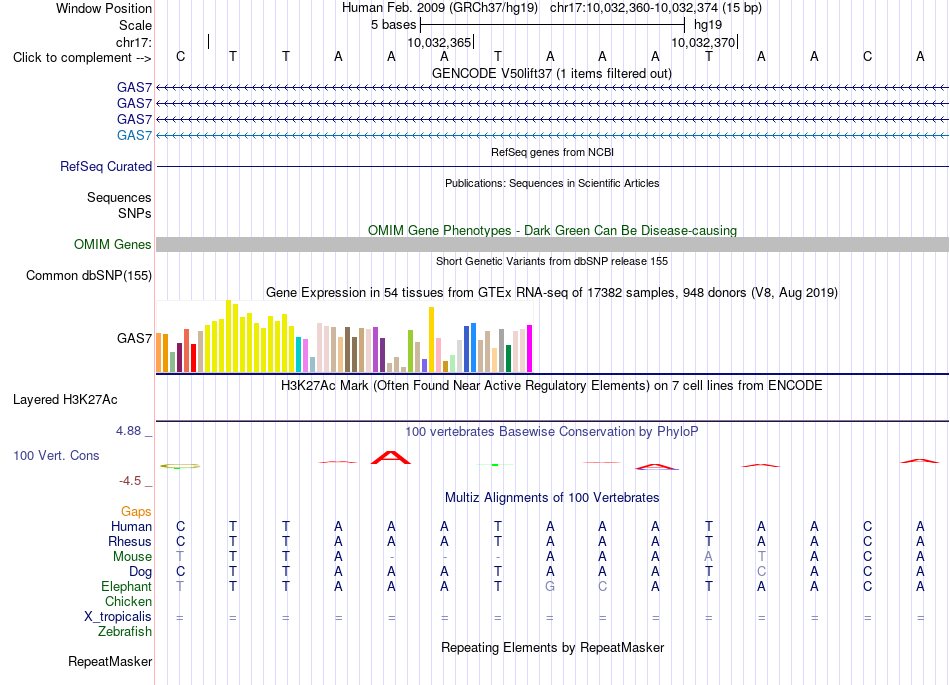Click the '5 bases' scale text

(393, 25)
